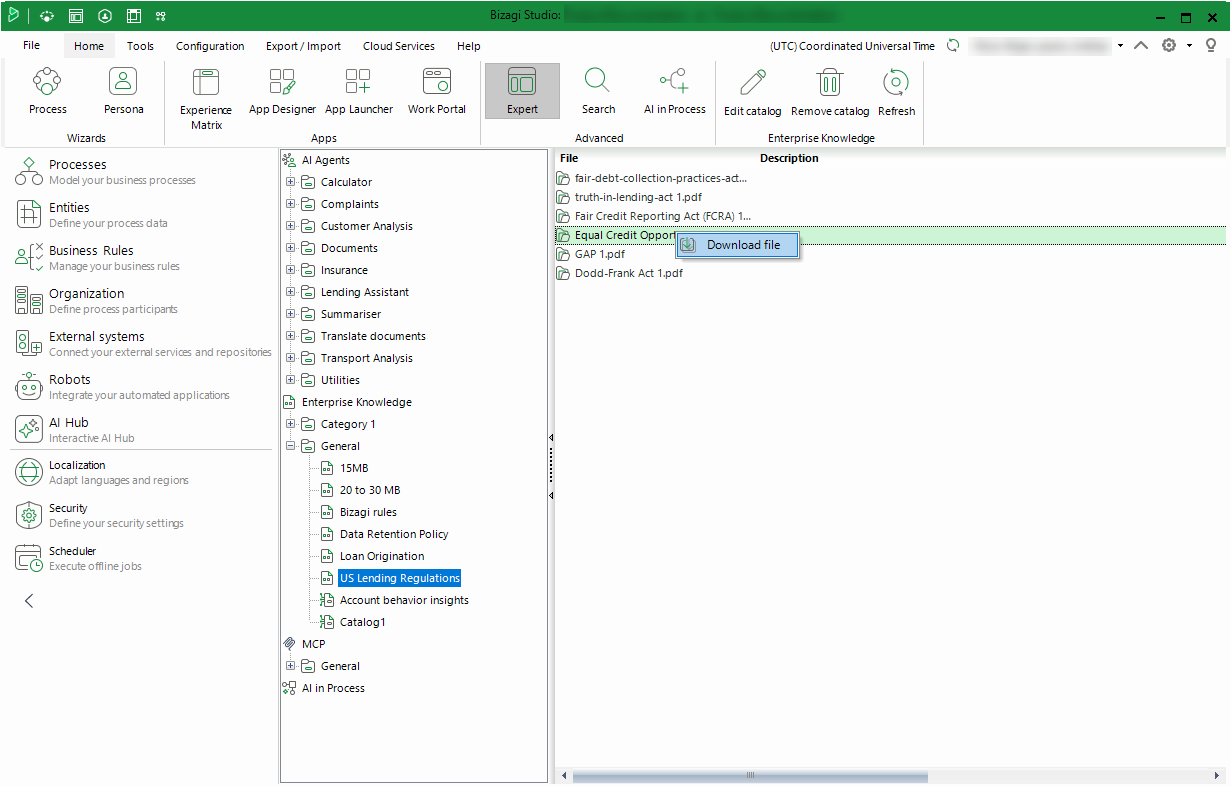Viewport: 1231px width, 786px height.
Task: Select Catalog1 tree item
Action: click(362, 622)
